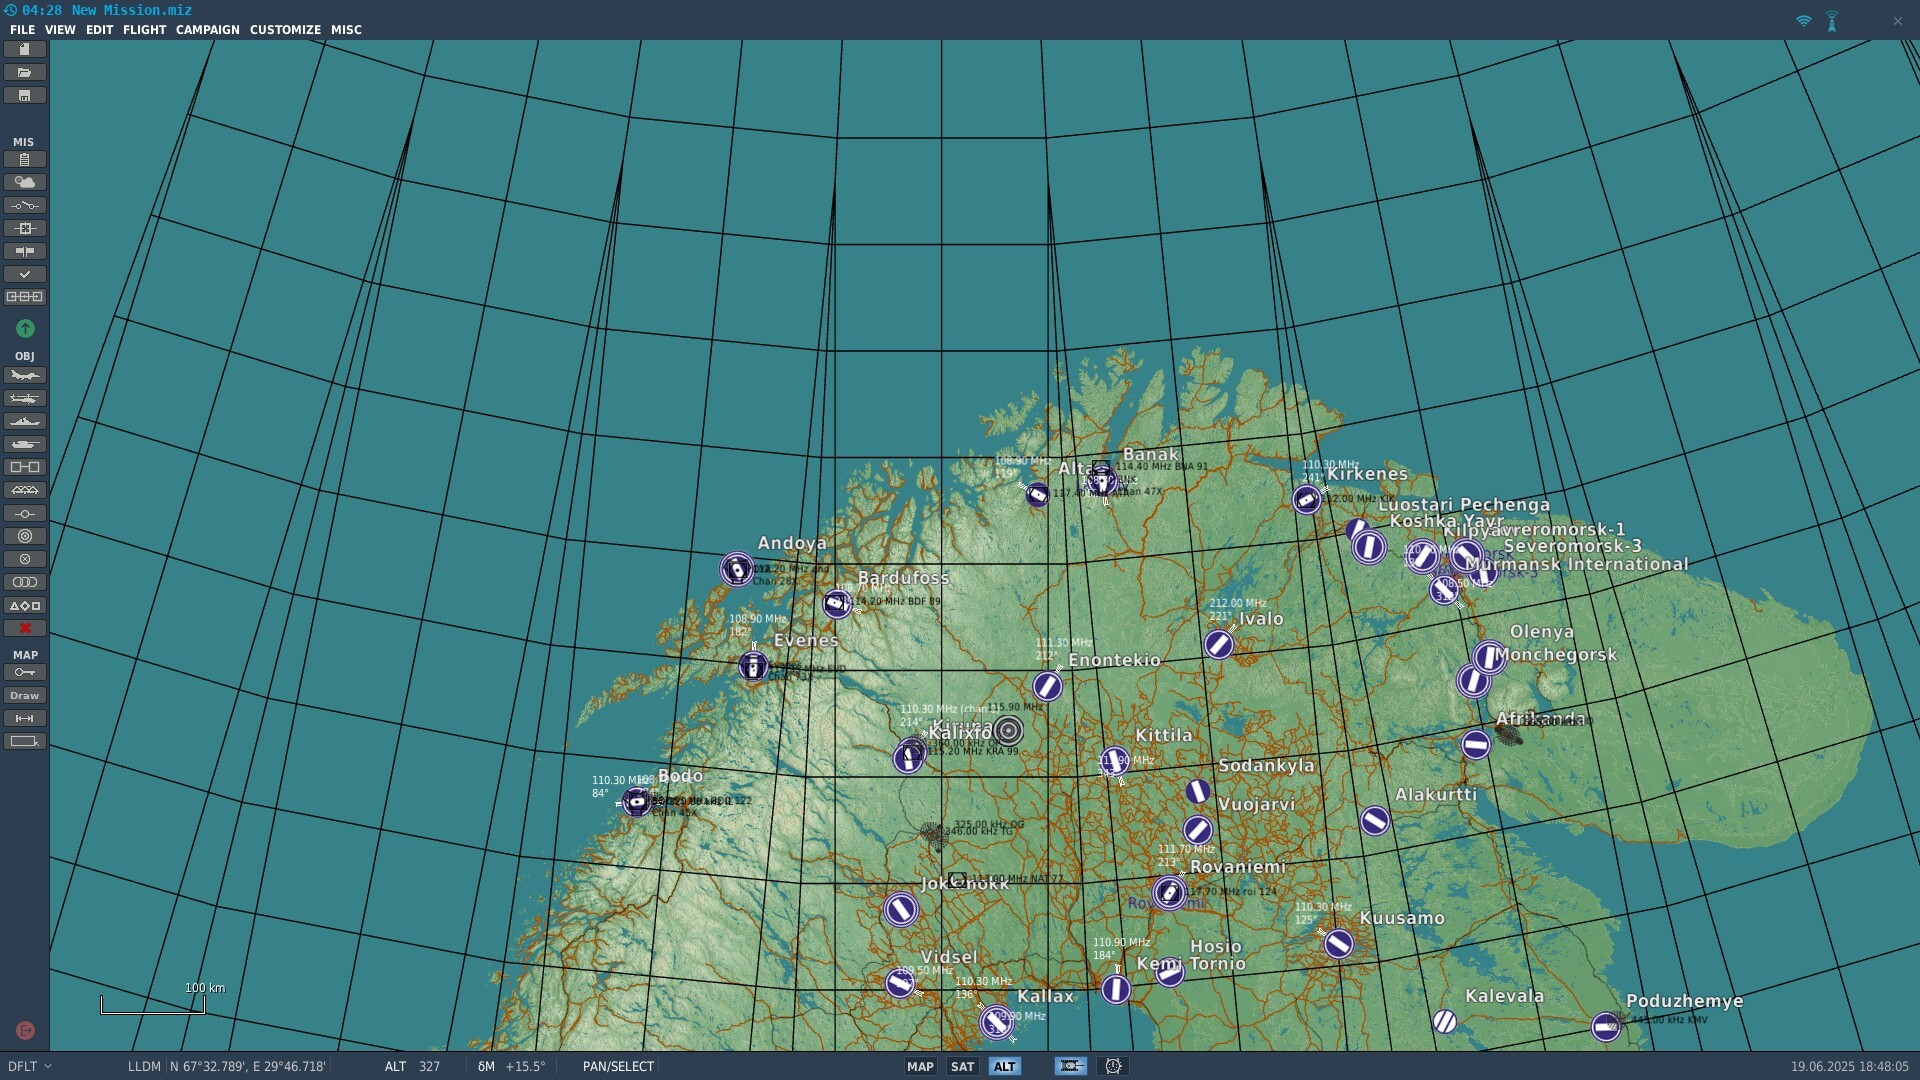1920x1080 pixels.
Task: Open the triangle-diamond-square shapes tool
Action: (25, 605)
